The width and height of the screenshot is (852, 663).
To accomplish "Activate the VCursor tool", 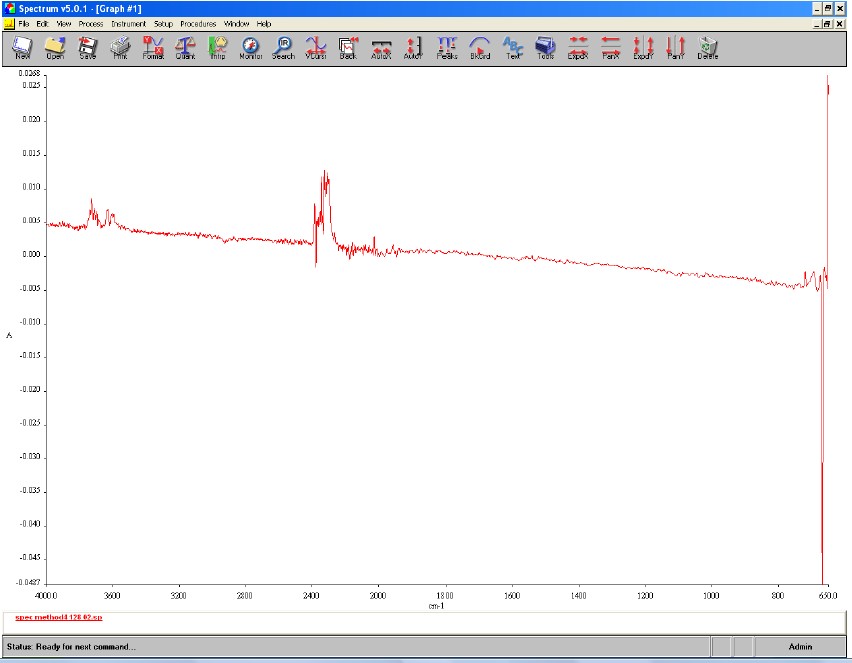I will pyautogui.click(x=316, y=48).
